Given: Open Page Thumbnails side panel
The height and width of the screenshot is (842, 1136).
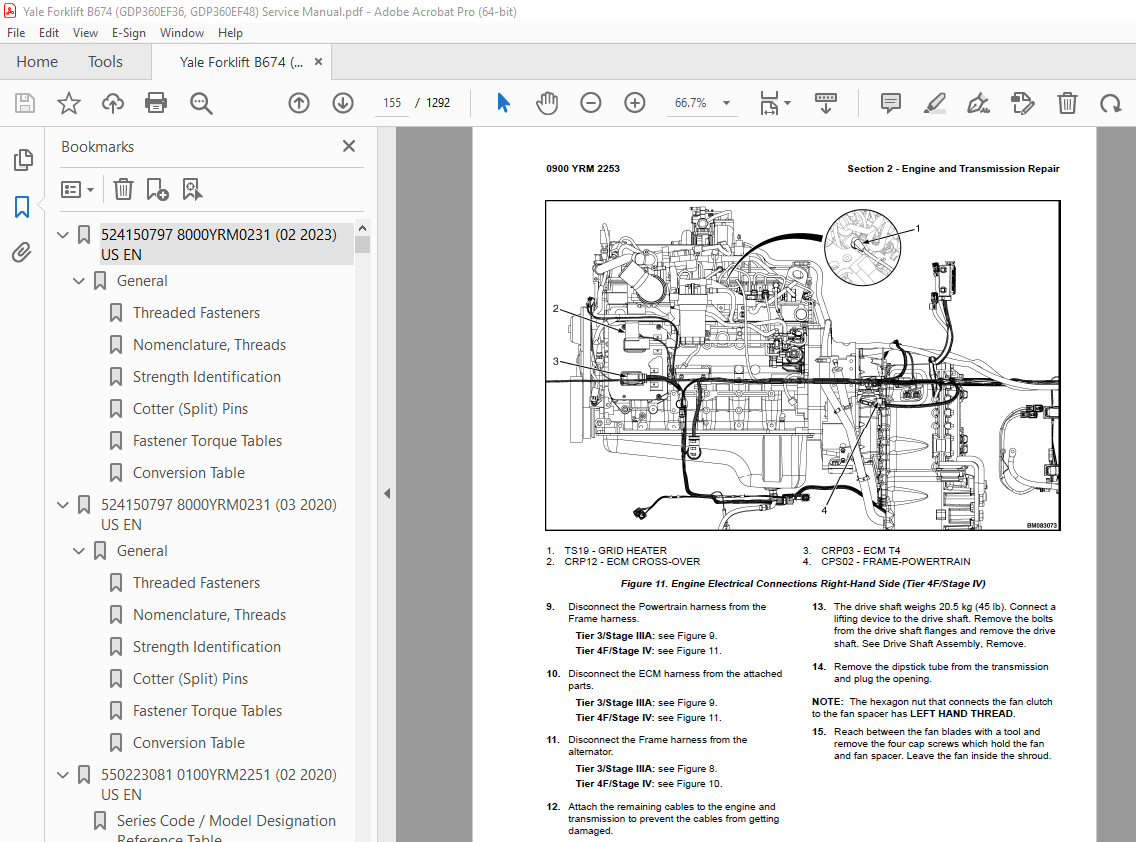Looking at the screenshot, I should [22, 159].
